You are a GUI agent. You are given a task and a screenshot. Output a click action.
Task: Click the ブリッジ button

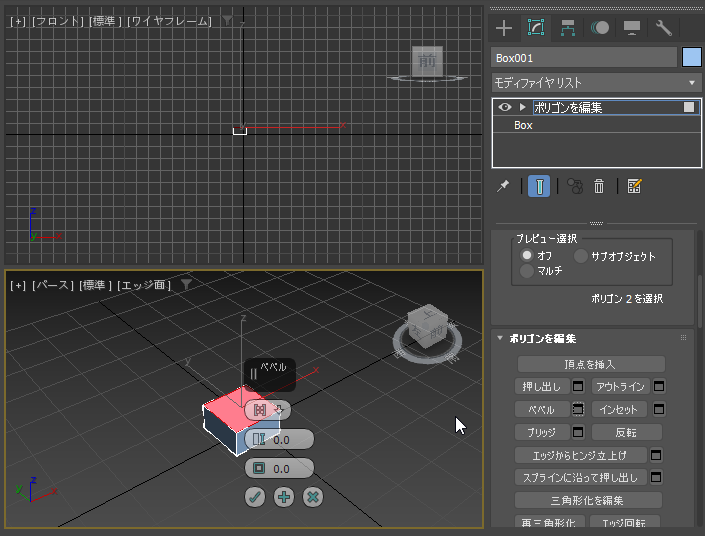click(x=542, y=432)
